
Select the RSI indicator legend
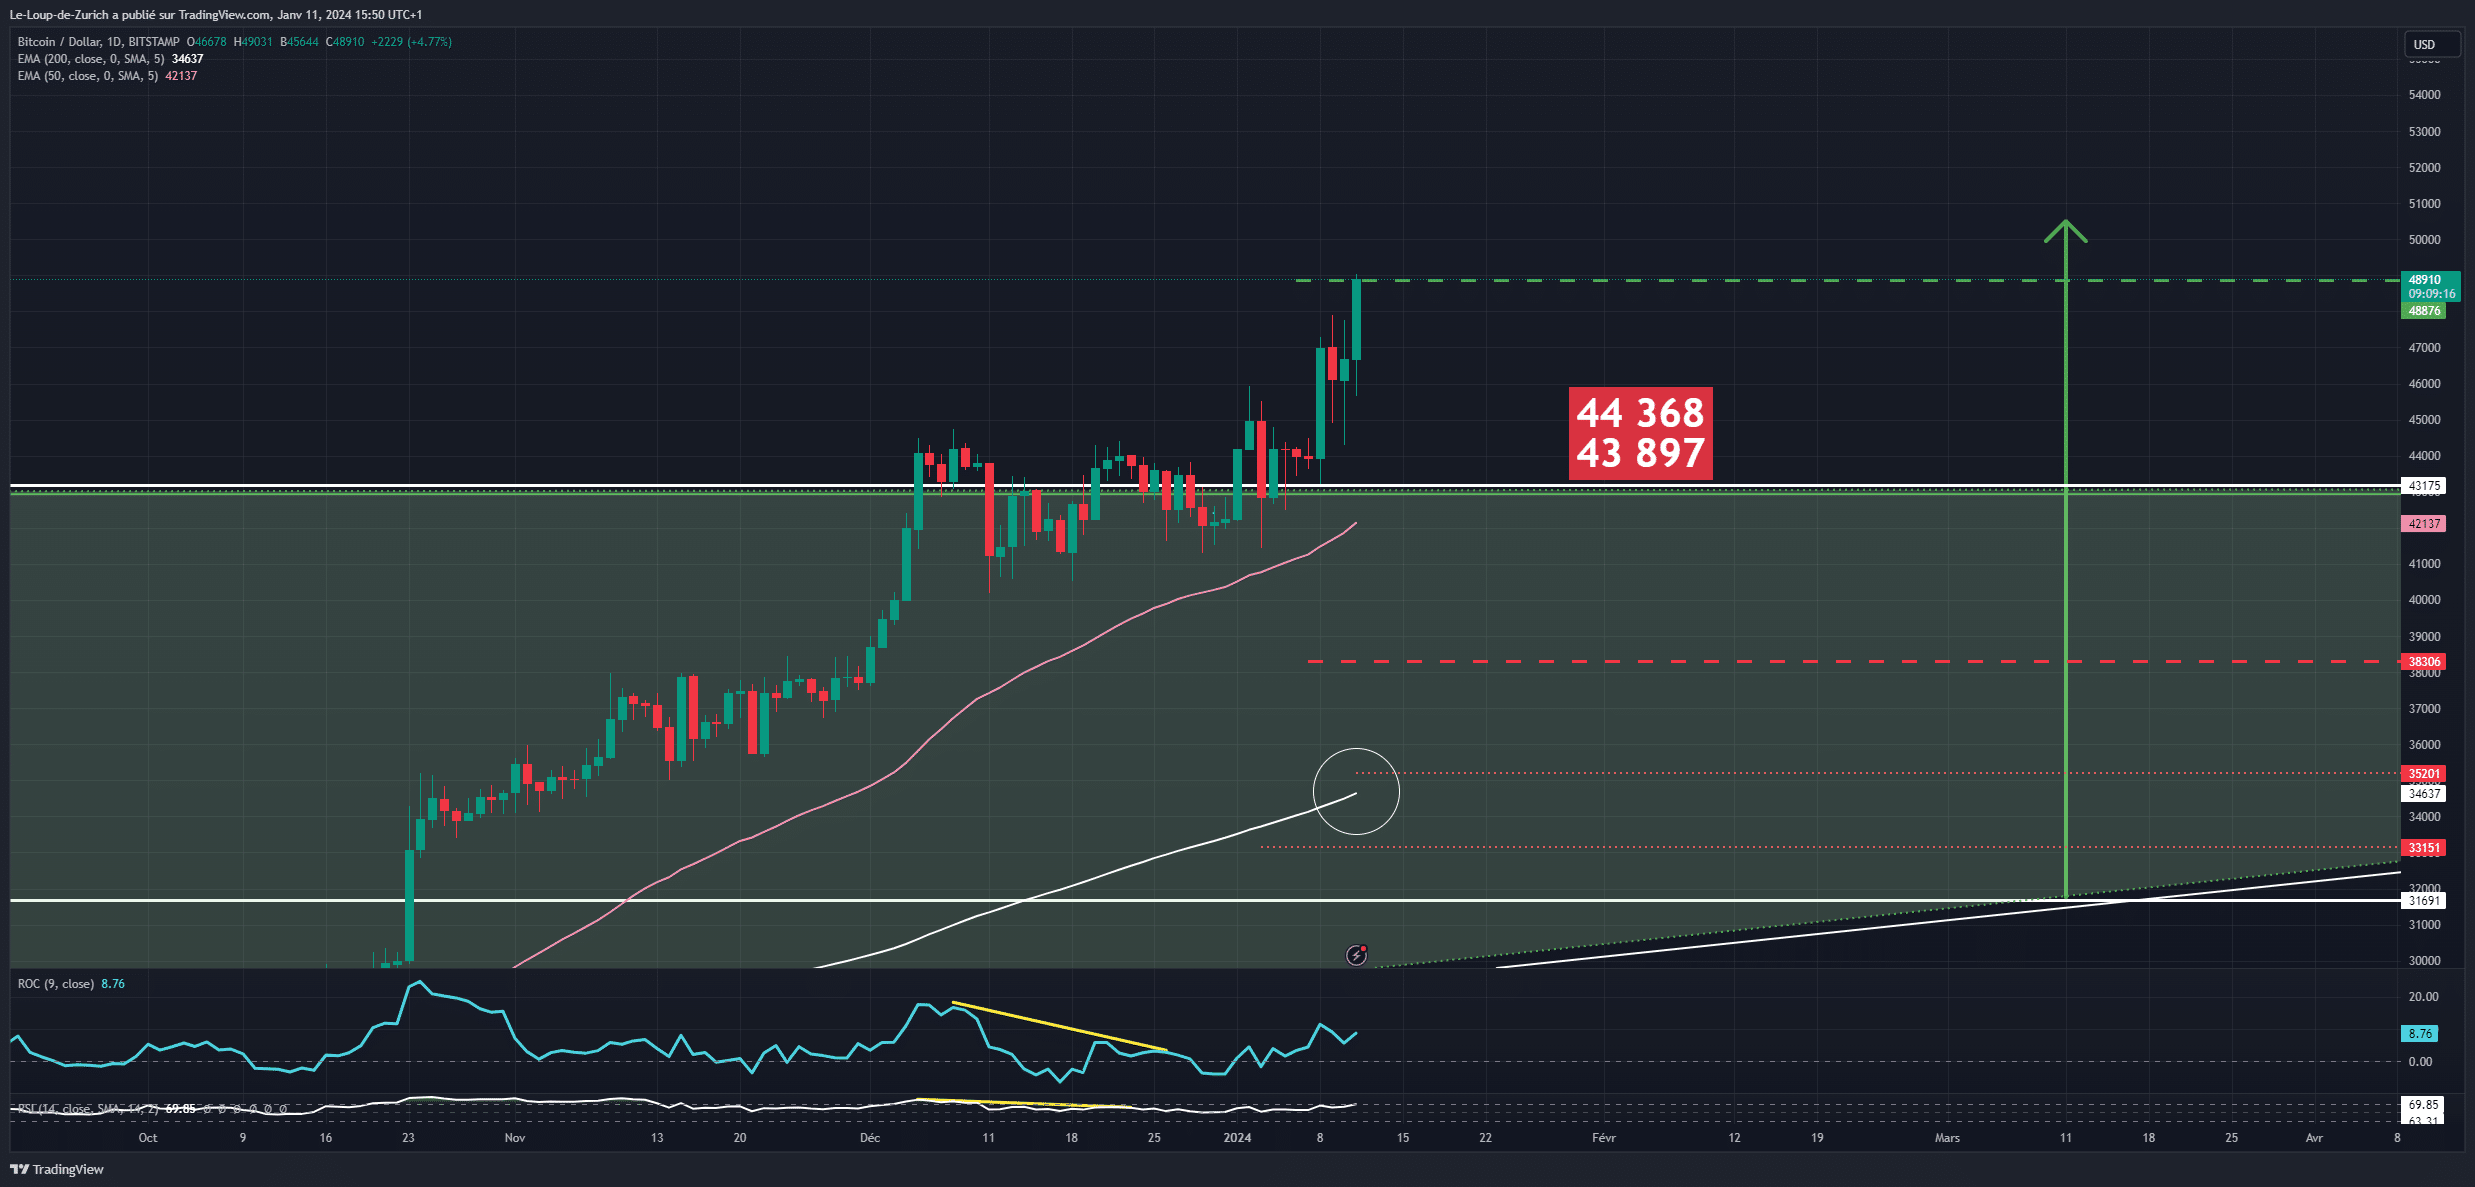click(x=88, y=1109)
